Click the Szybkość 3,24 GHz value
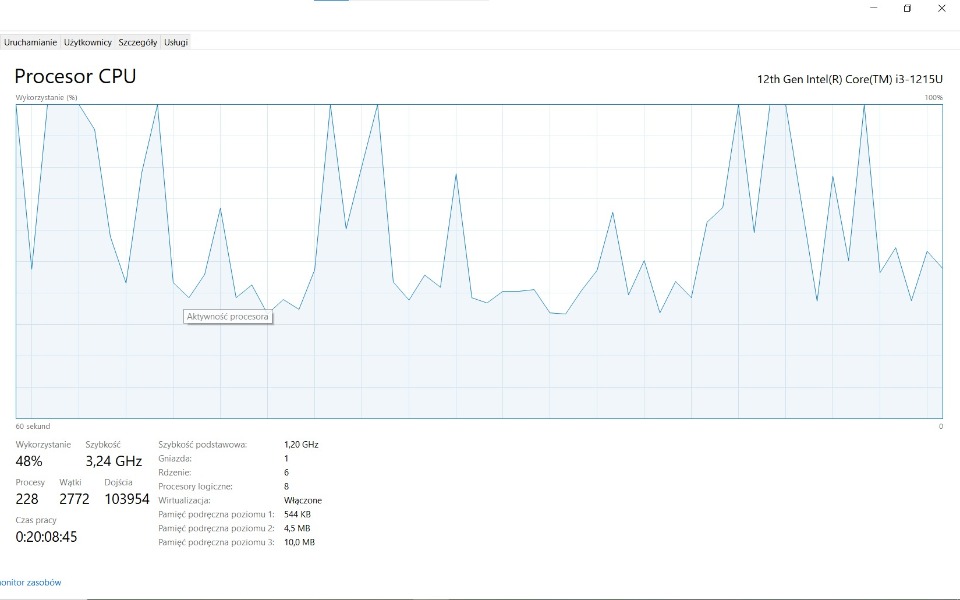The height and width of the screenshot is (600, 960). pyautogui.click(x=113, y=461)
